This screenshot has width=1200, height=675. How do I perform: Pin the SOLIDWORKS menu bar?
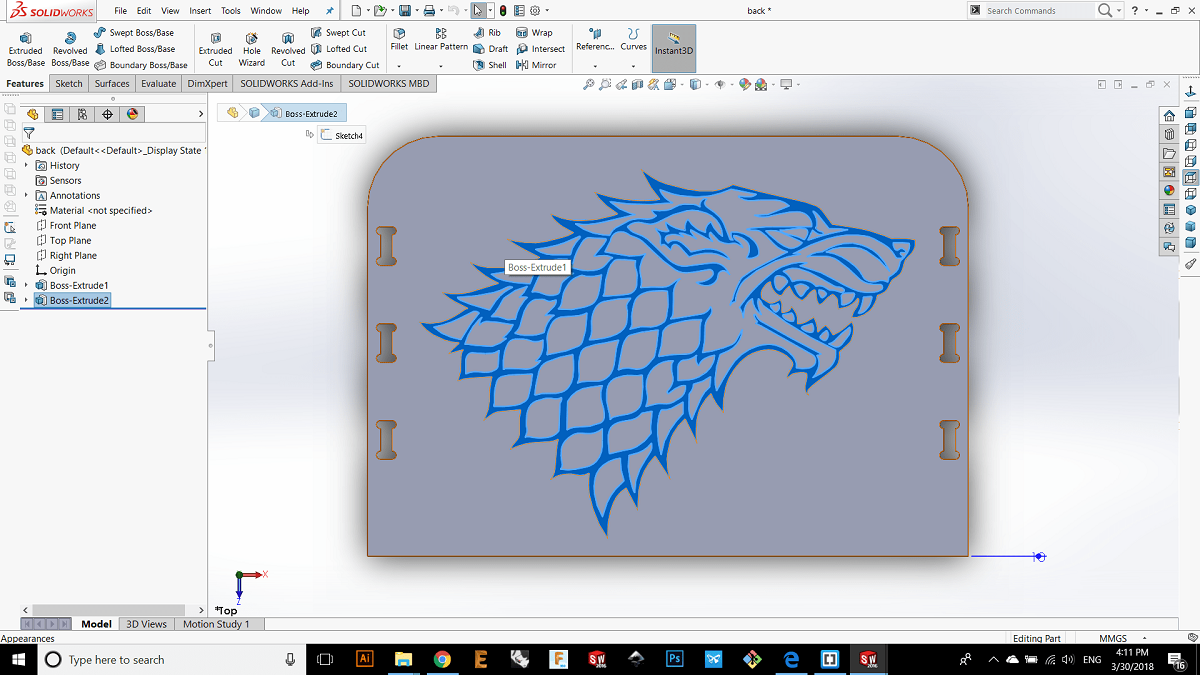point(330,11)
